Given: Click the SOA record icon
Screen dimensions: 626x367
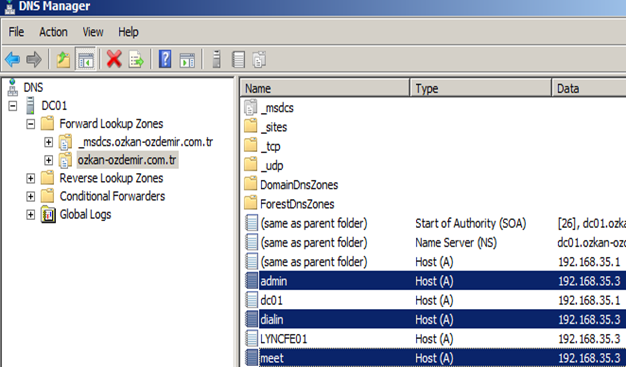Looking at the screenshot, I should click(x=251, y=223).
